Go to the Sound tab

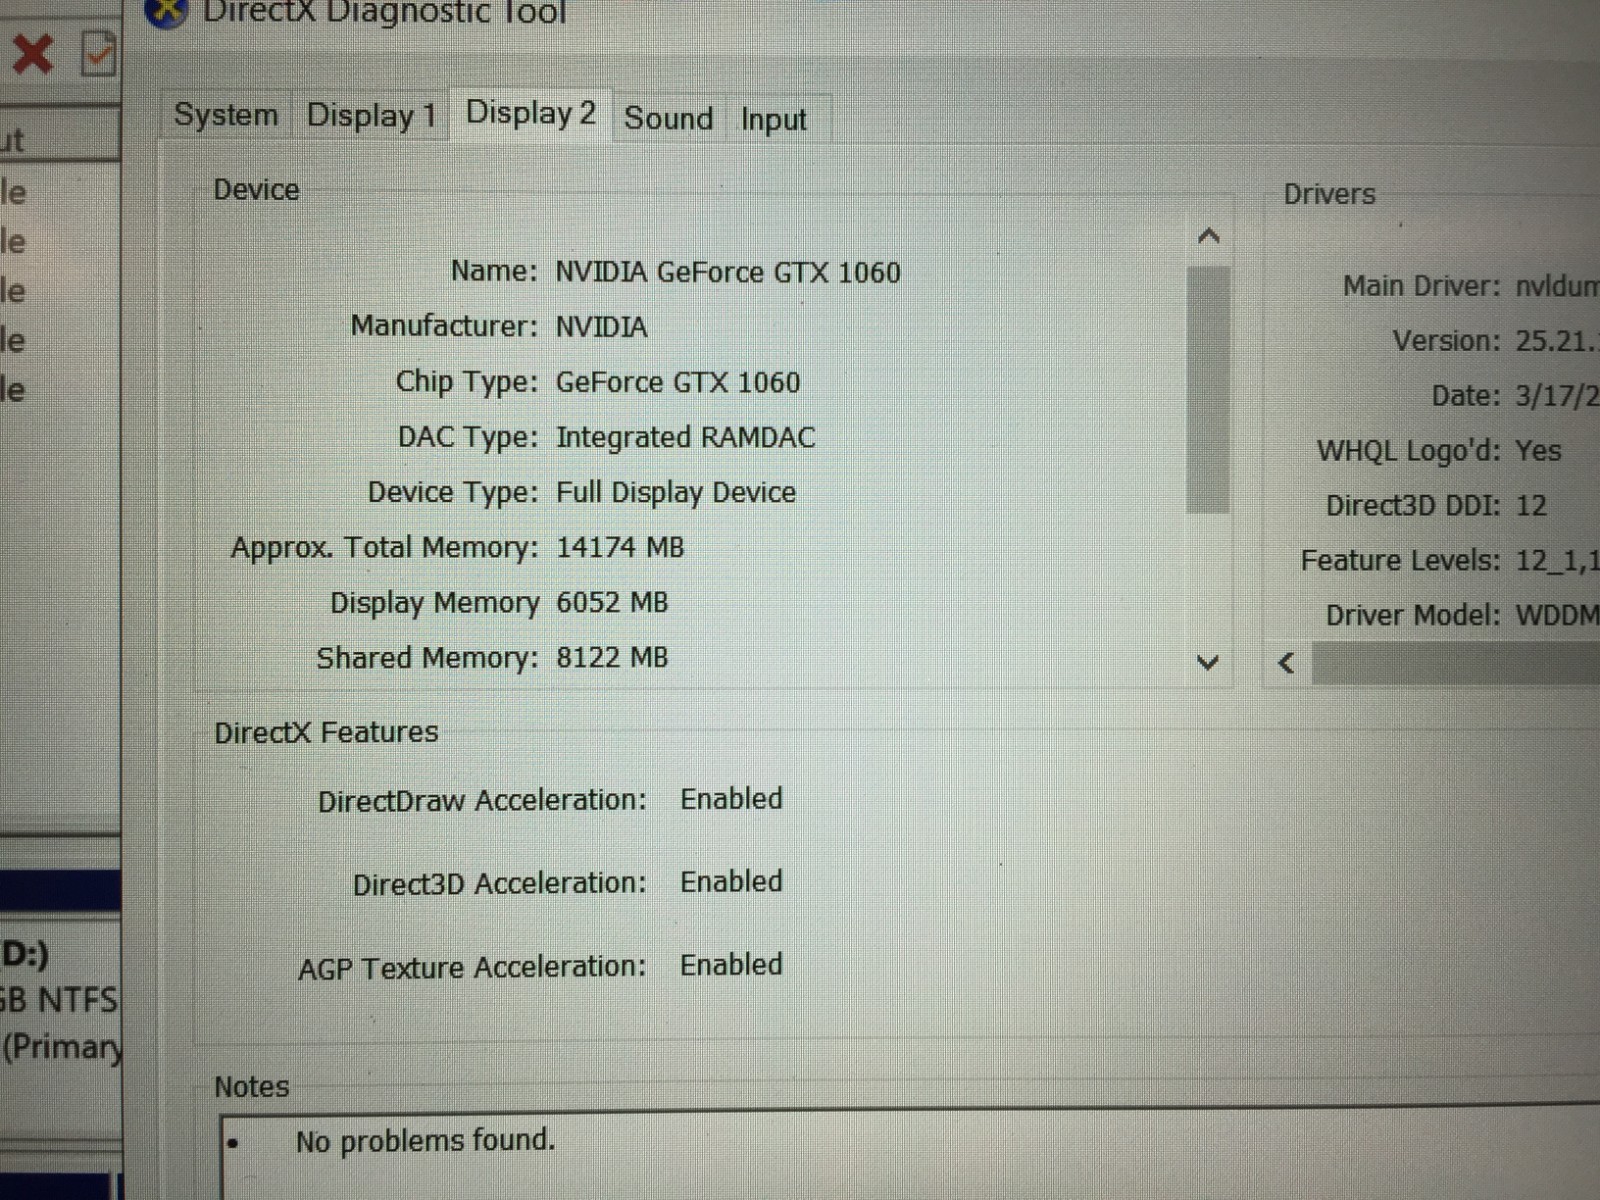pos(668,118)
